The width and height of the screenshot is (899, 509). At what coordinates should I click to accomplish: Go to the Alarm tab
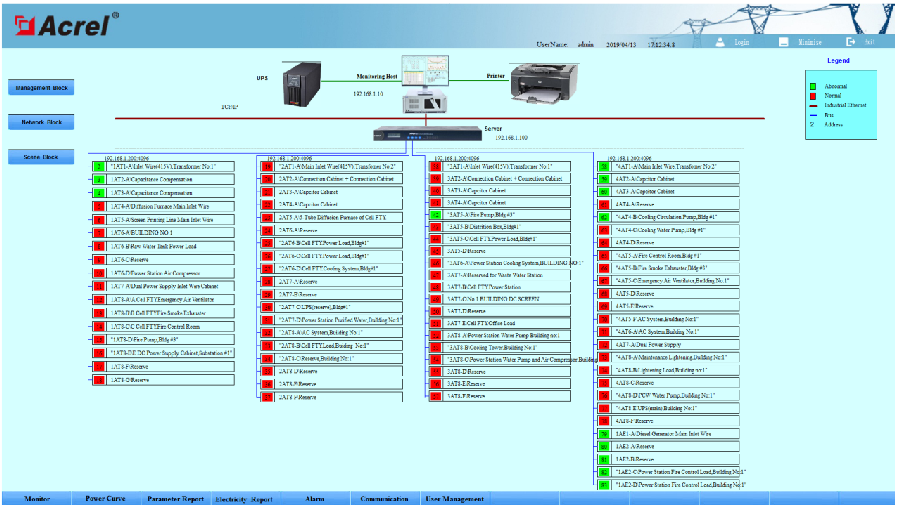[314, 498]
